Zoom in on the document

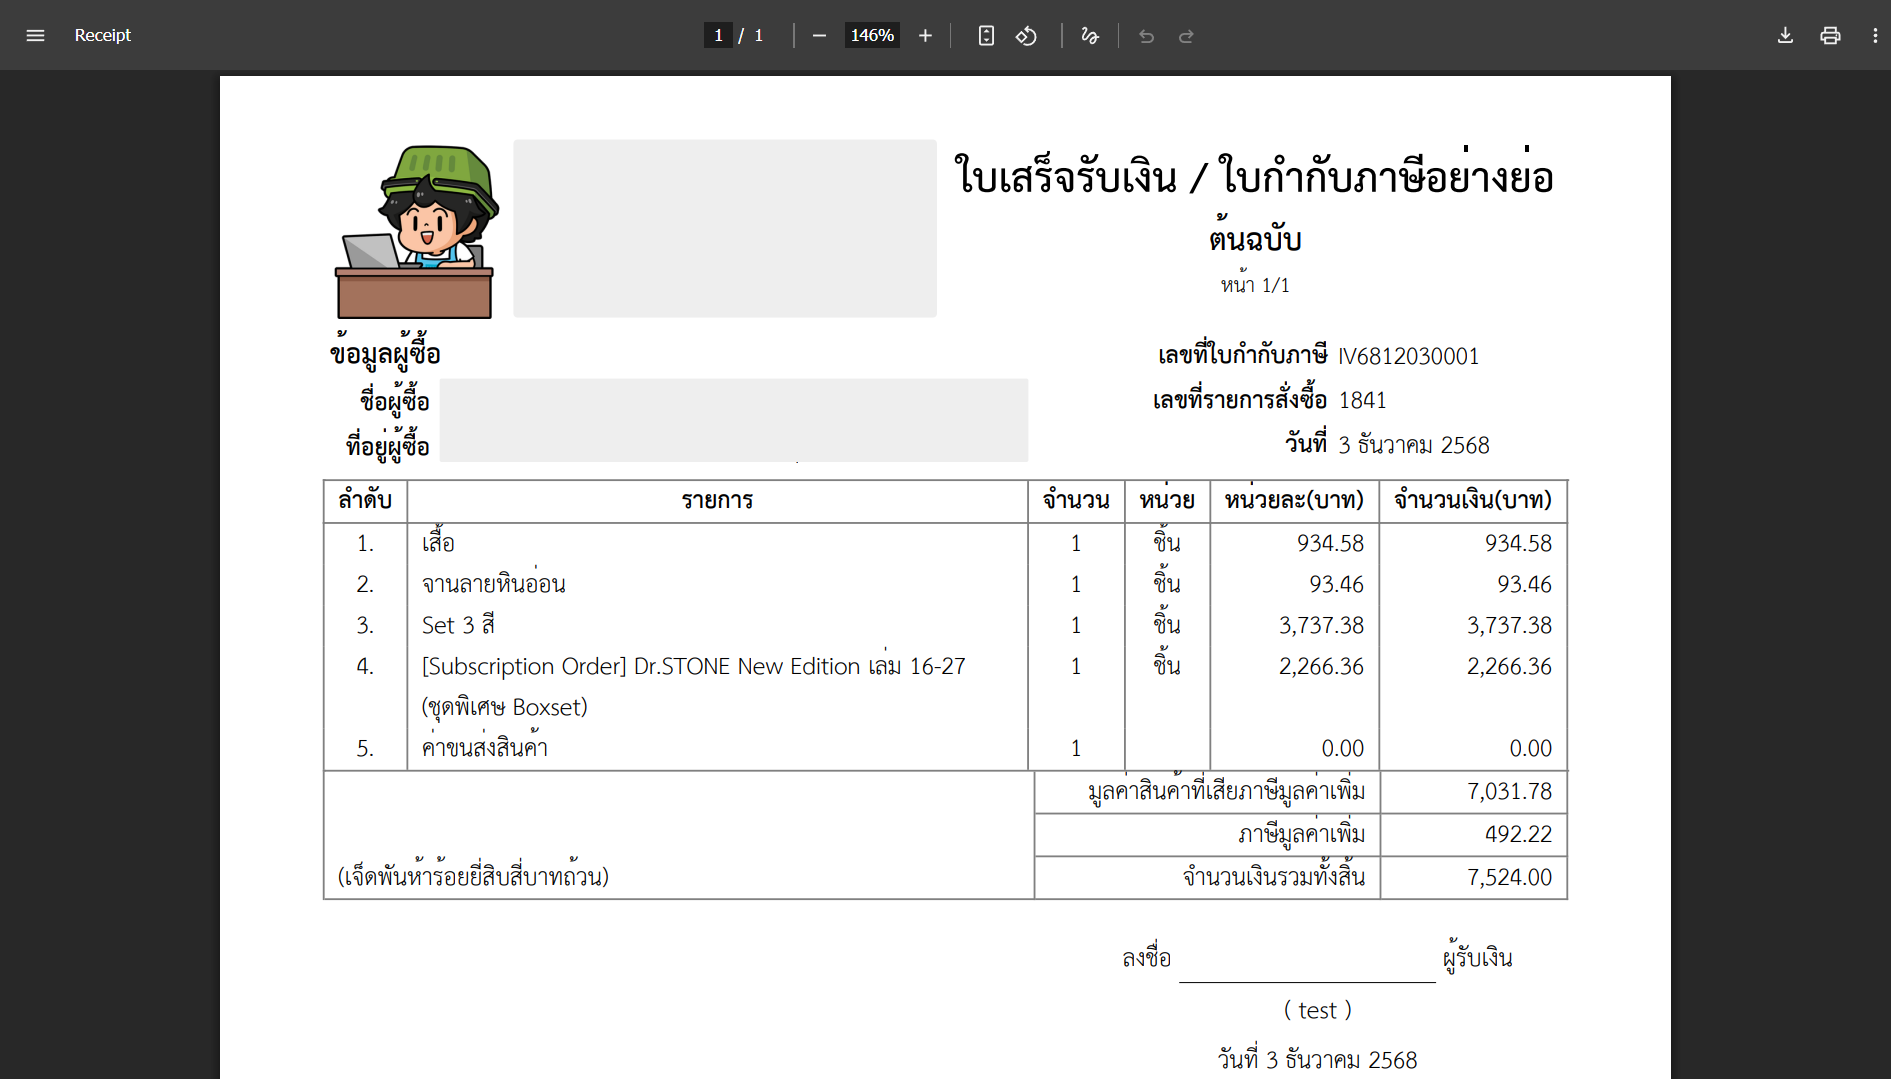pos(925,35)
